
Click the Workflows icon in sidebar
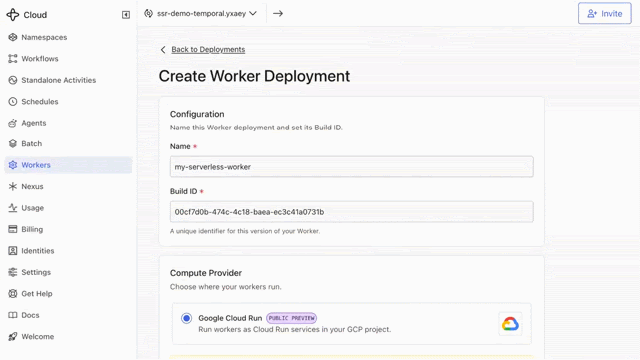[13, 59]
